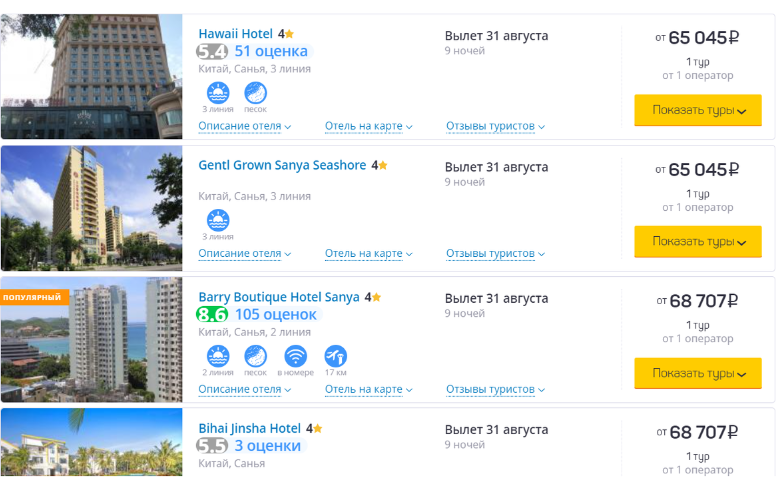Open the 3 оценки reviews link
This screenshot has height=481, width=778.
268,446
